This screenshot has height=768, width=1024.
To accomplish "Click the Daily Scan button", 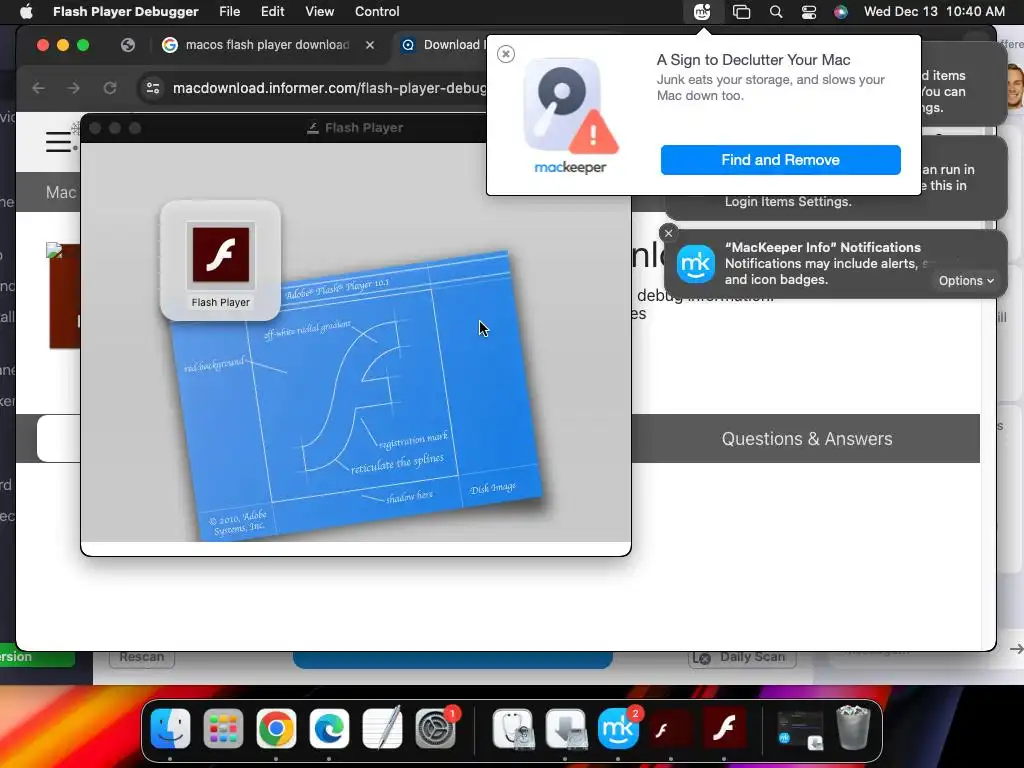I will tap(743, 657).
